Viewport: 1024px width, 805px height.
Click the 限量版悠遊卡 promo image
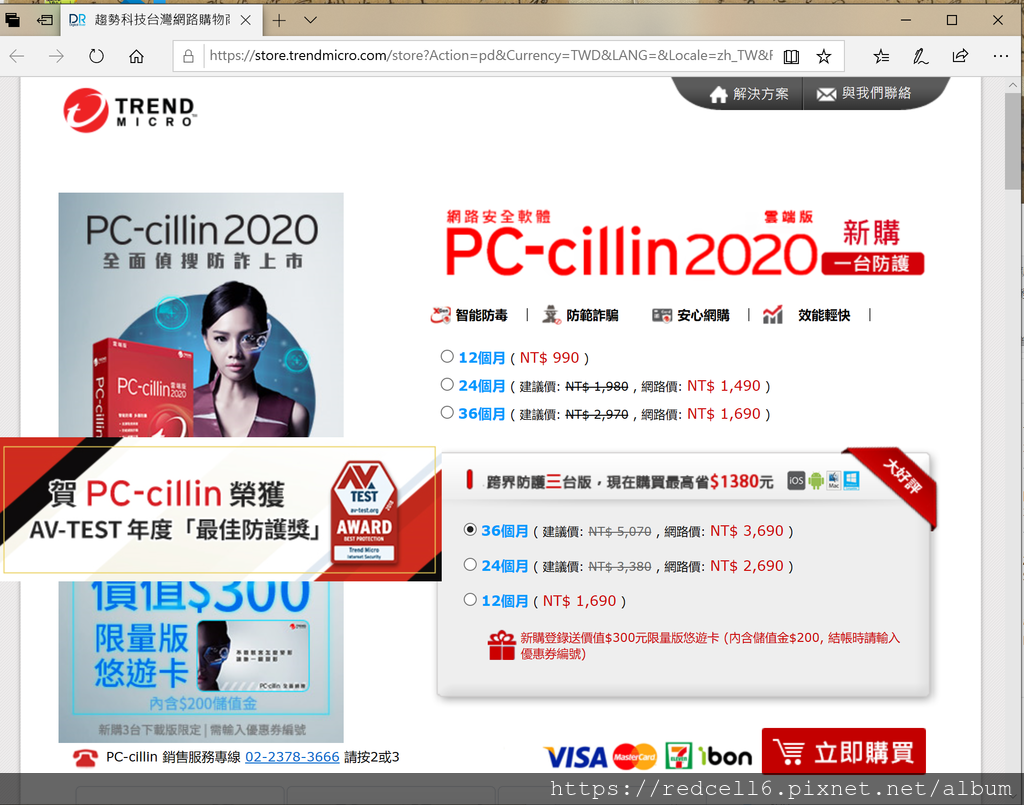[200, 661]
